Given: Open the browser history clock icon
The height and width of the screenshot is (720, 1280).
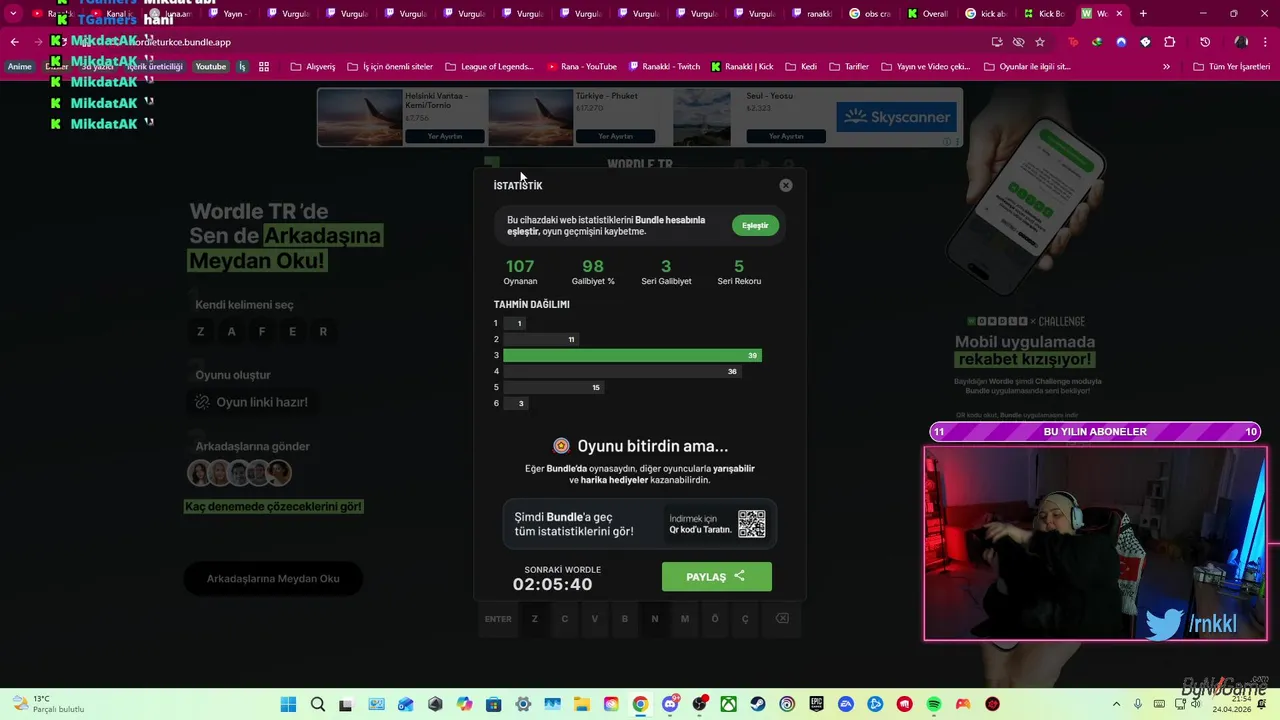Looking at the screenshot, I should [x=1205, y=42].
